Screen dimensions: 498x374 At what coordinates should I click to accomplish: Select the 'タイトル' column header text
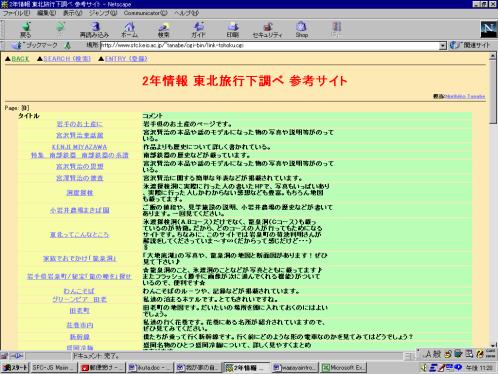click(29, 116)
